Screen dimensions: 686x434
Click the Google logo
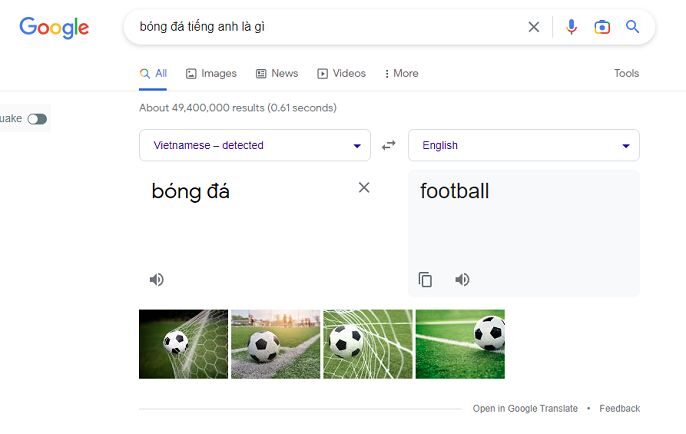click(x=54, y=27)
